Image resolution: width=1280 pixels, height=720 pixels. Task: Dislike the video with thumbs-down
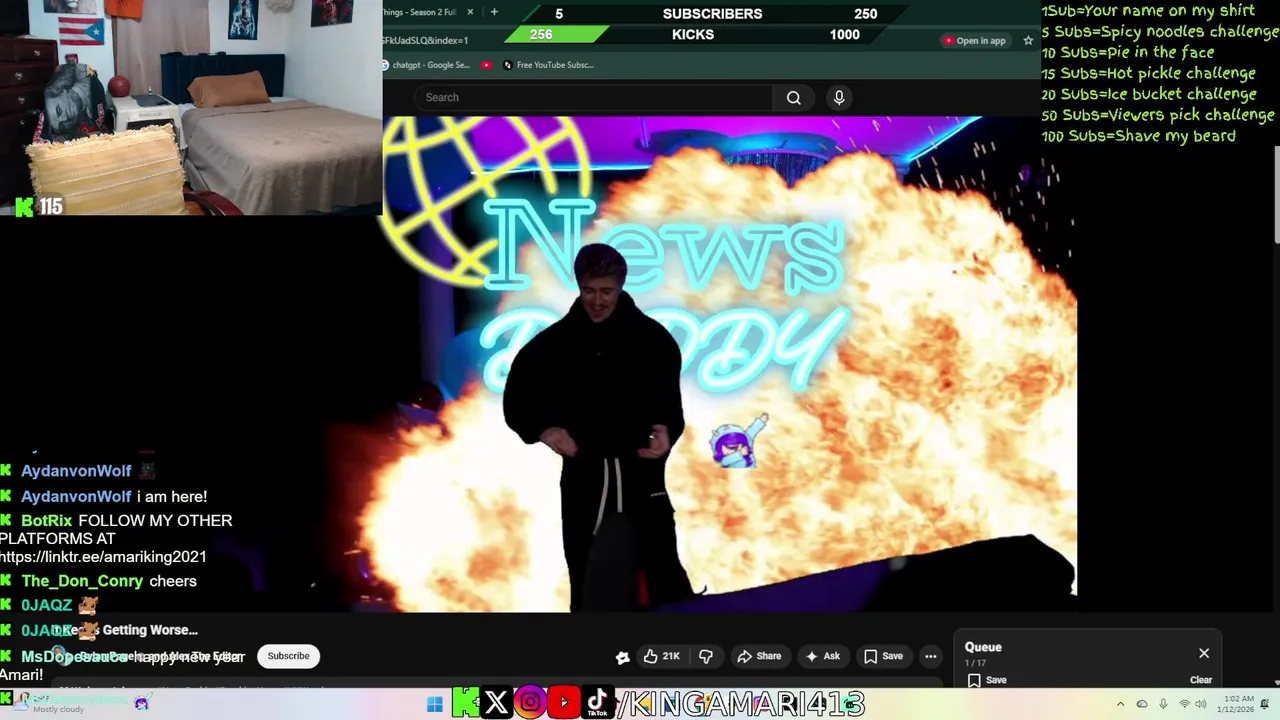706,656
